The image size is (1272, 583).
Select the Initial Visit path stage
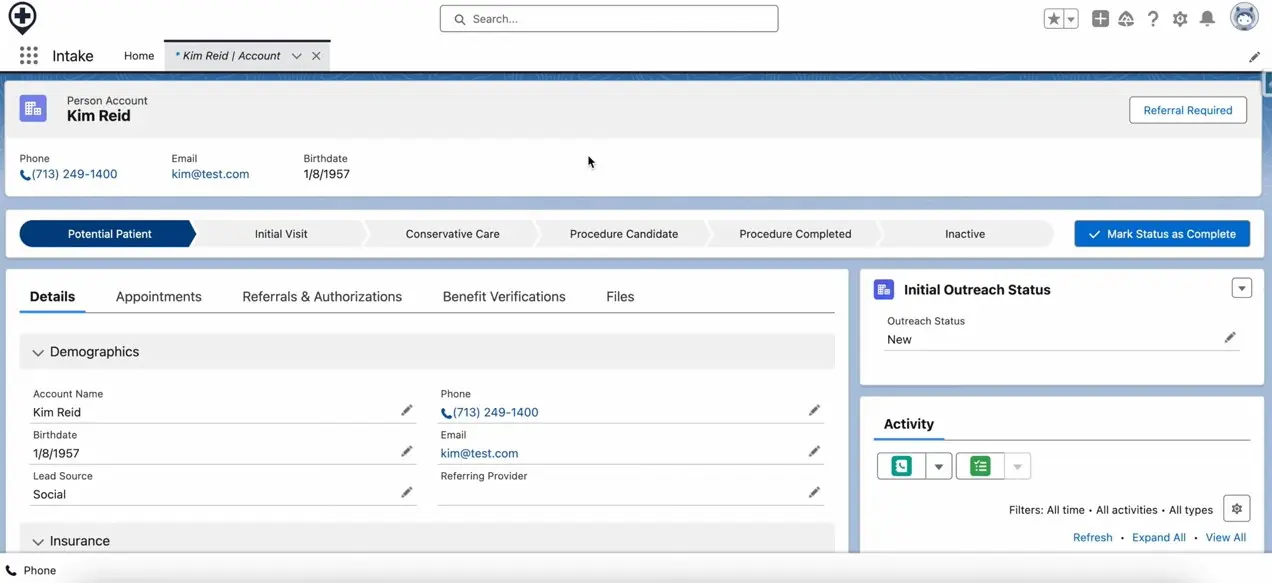tap(281, 234)
